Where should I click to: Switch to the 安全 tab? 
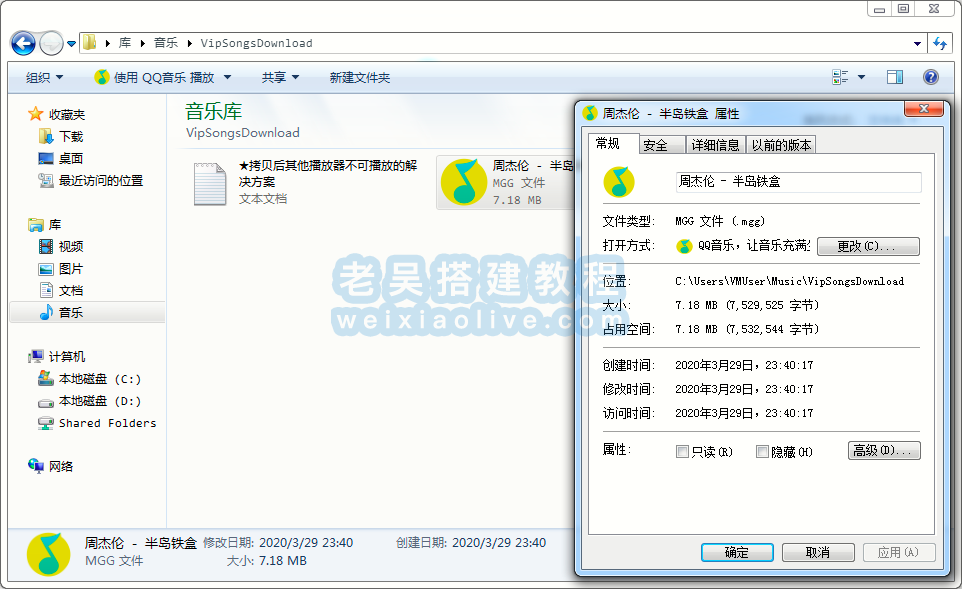pyautogui.click(x=662, y=145)
